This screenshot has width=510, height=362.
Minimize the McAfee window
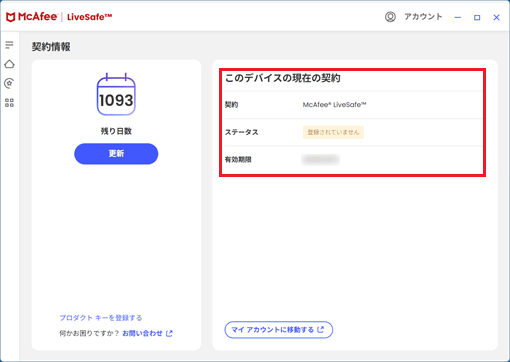click(x=458, y=17)
